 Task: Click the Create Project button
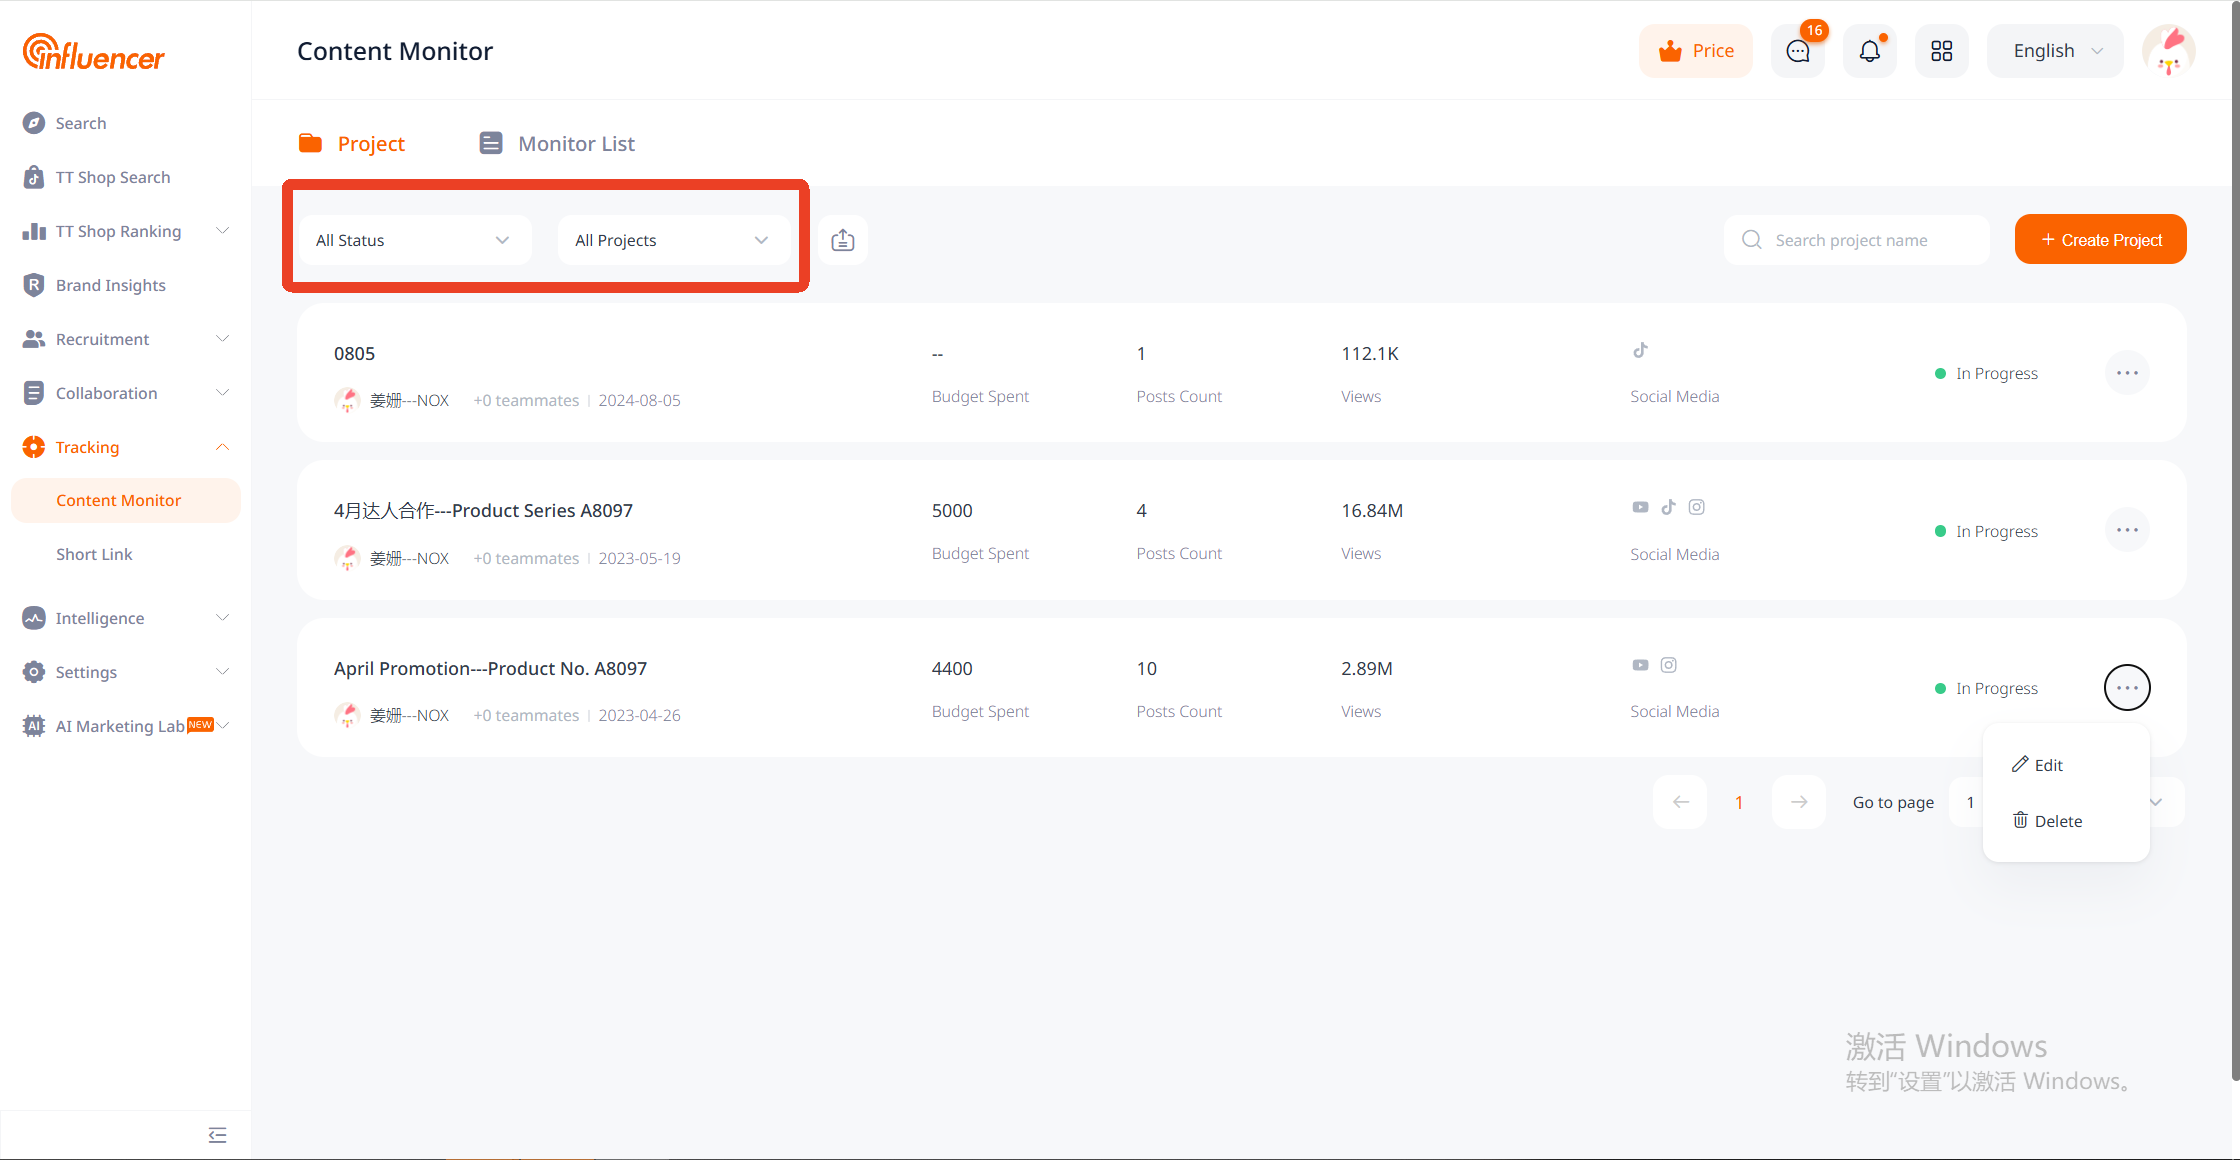2100,240
